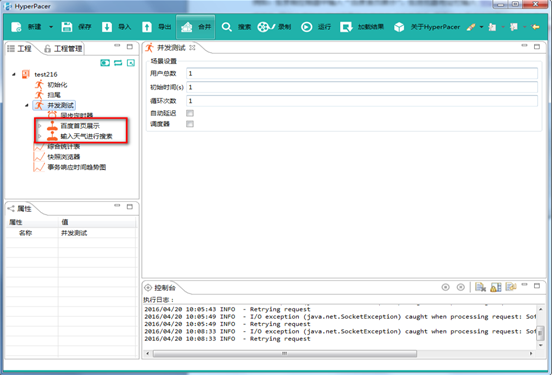Click the 保存 save toolbar button
The width and height of the screenshot is (552, 375).
[76, 27]
